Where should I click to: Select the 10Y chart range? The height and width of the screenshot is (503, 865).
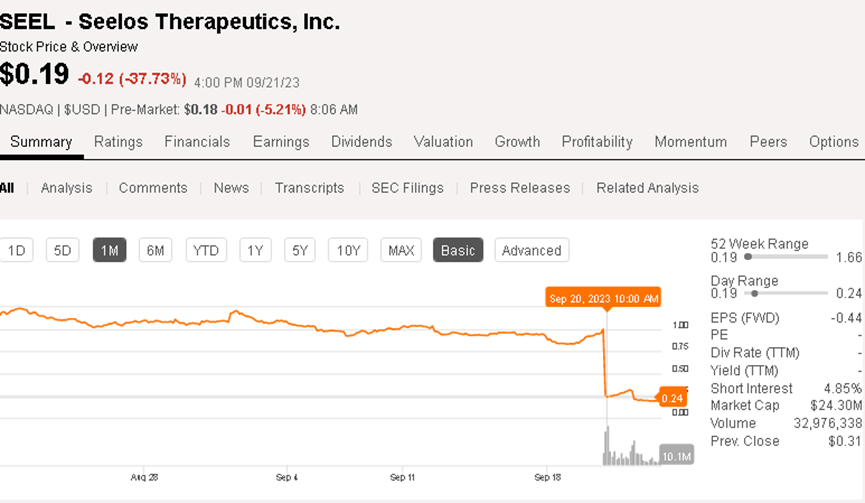[348, 250]
